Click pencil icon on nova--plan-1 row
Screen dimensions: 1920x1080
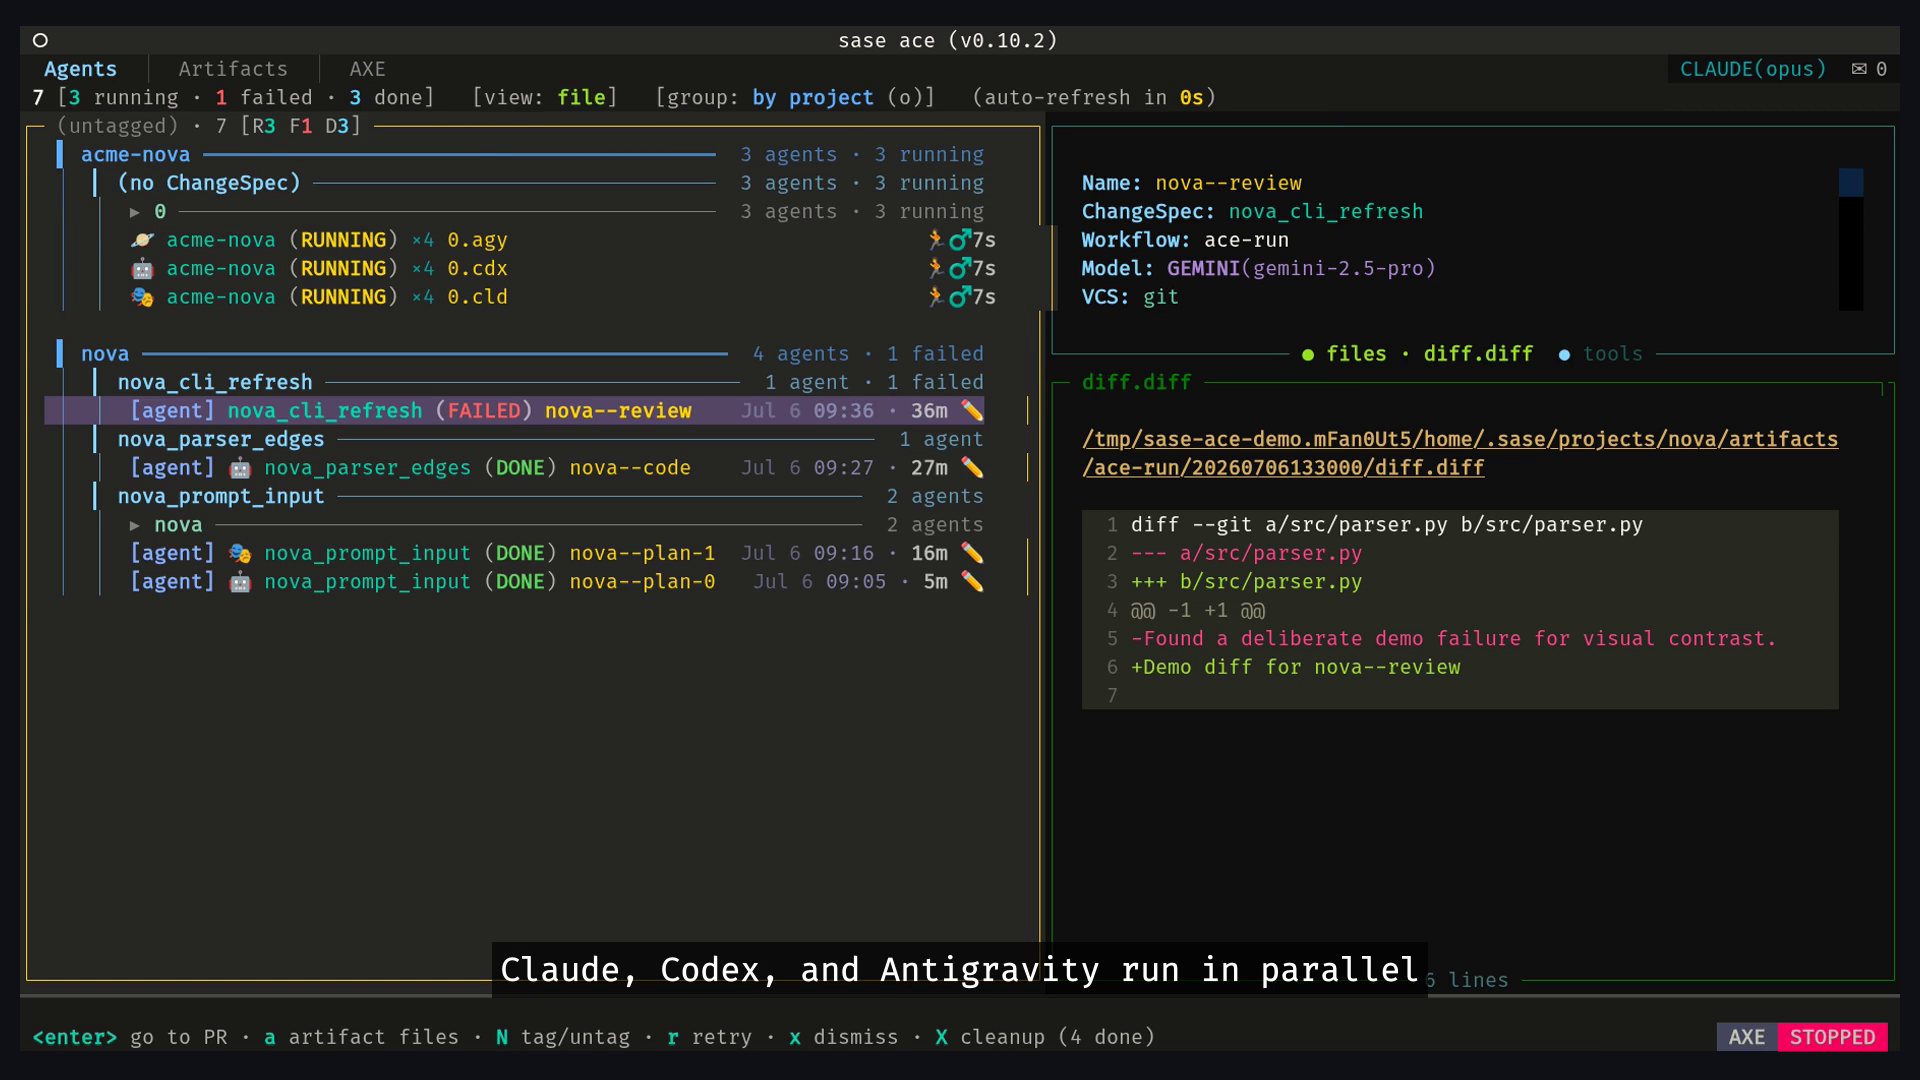click(972, 553)
